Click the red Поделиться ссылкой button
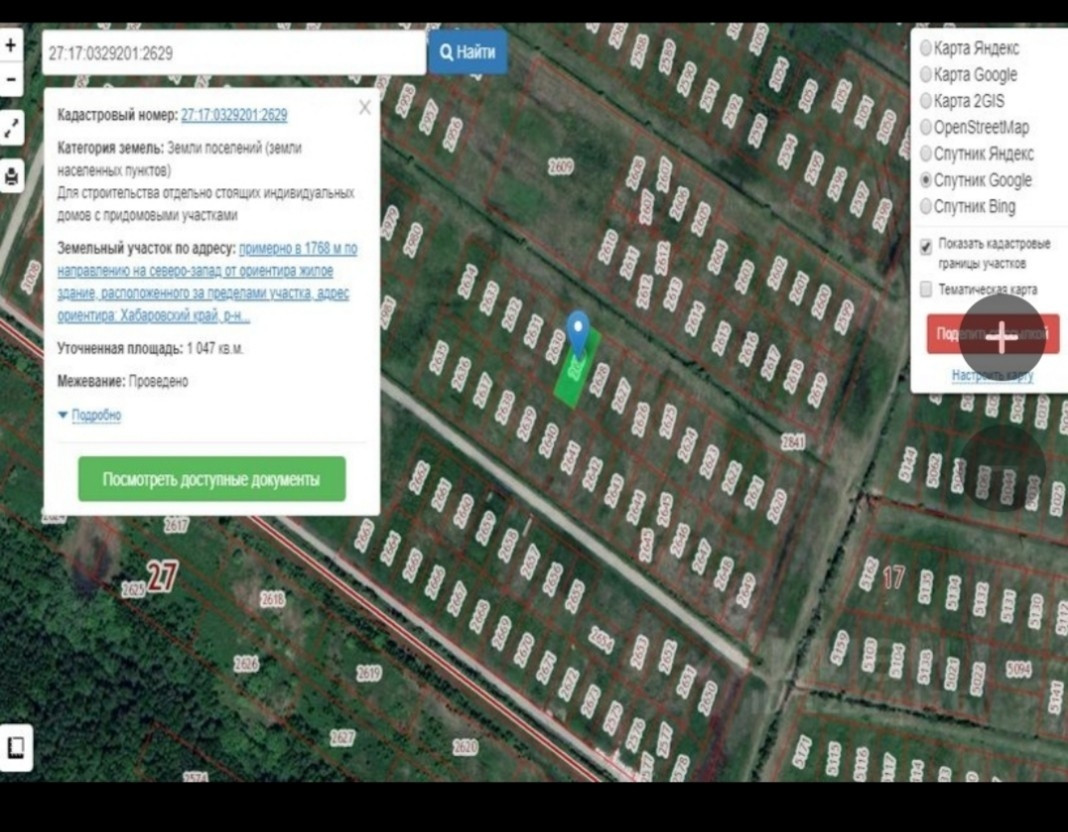 (992, 334)
